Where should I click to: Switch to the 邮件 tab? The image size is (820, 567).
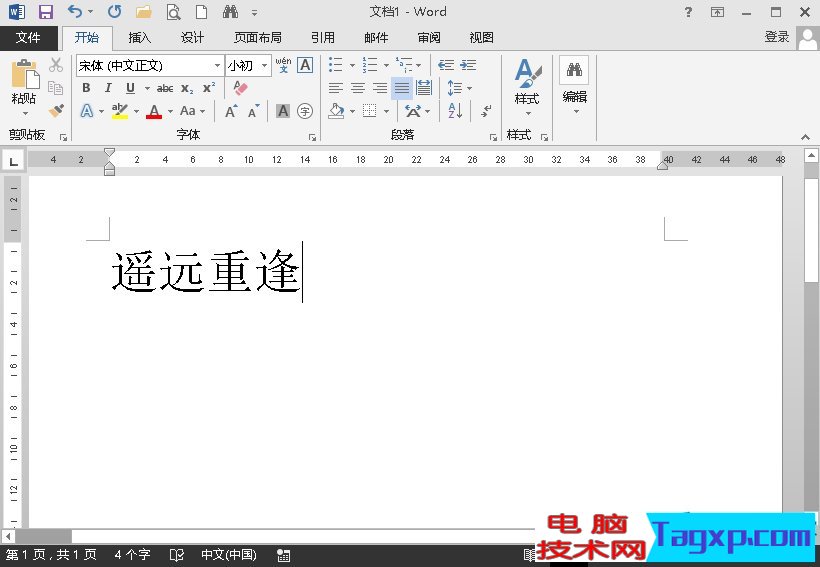[376, 37]
